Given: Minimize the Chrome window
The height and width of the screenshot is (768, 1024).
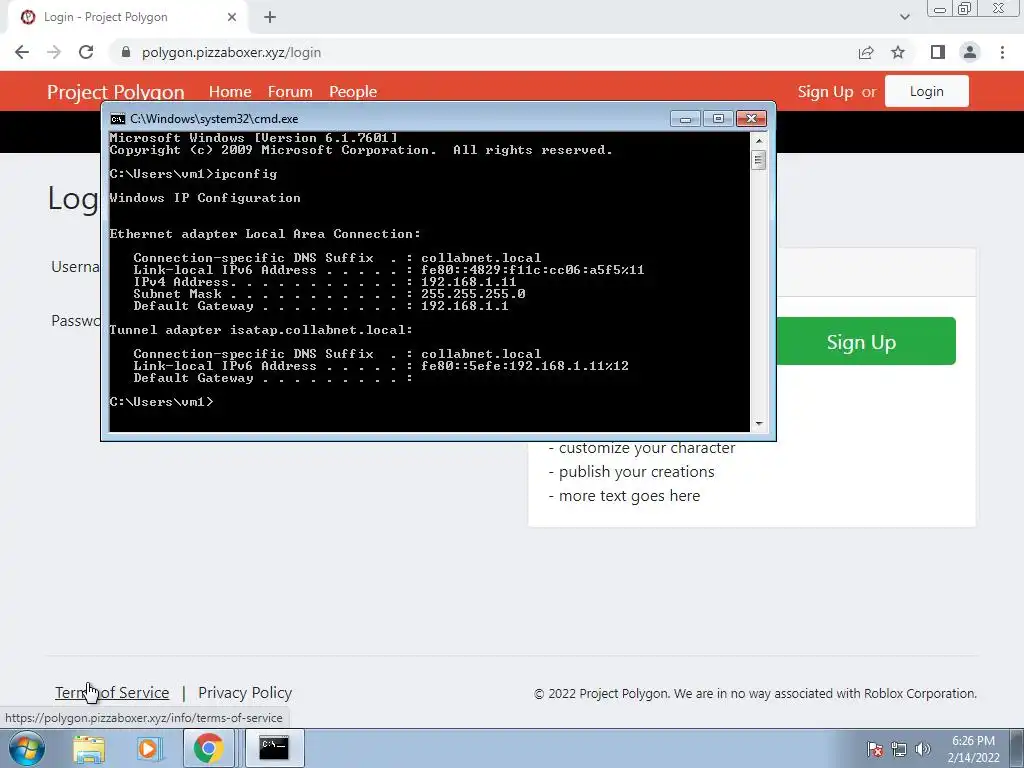Looking at the screenshot, I should pyautogui.click(x=940, y=9).
